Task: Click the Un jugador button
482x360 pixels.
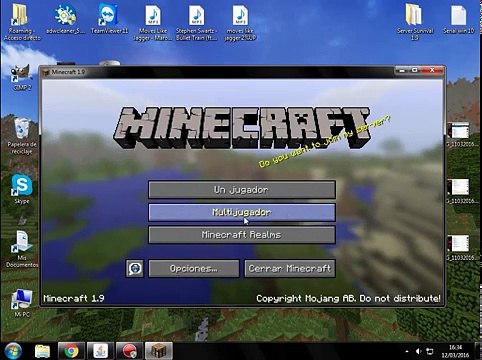Action: (x=242, y=190)
